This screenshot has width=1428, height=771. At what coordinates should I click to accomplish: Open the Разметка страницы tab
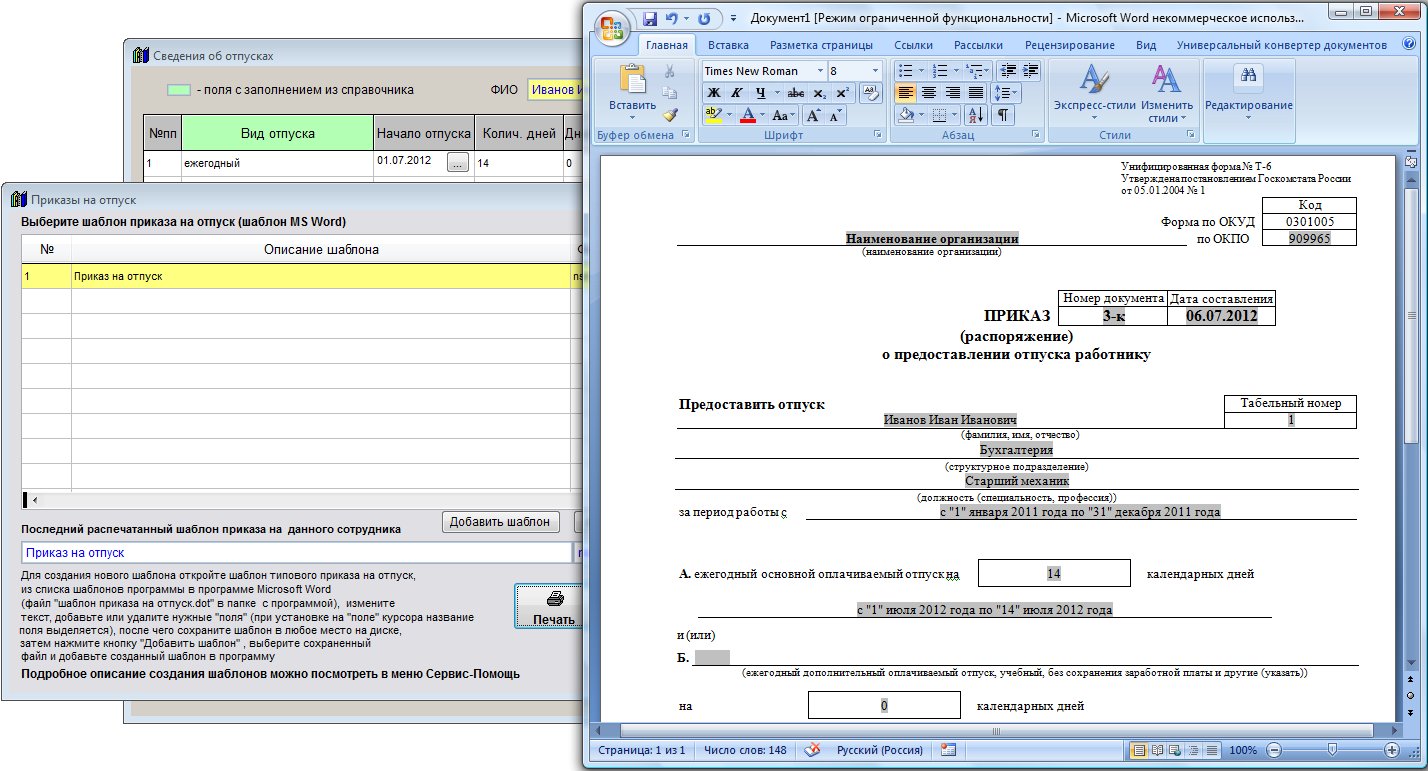821,45
